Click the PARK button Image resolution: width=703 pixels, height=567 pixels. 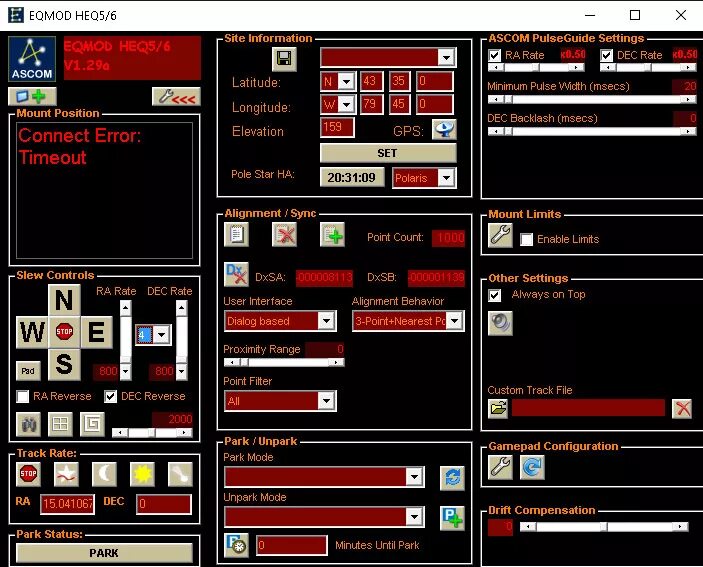[104, 553]
